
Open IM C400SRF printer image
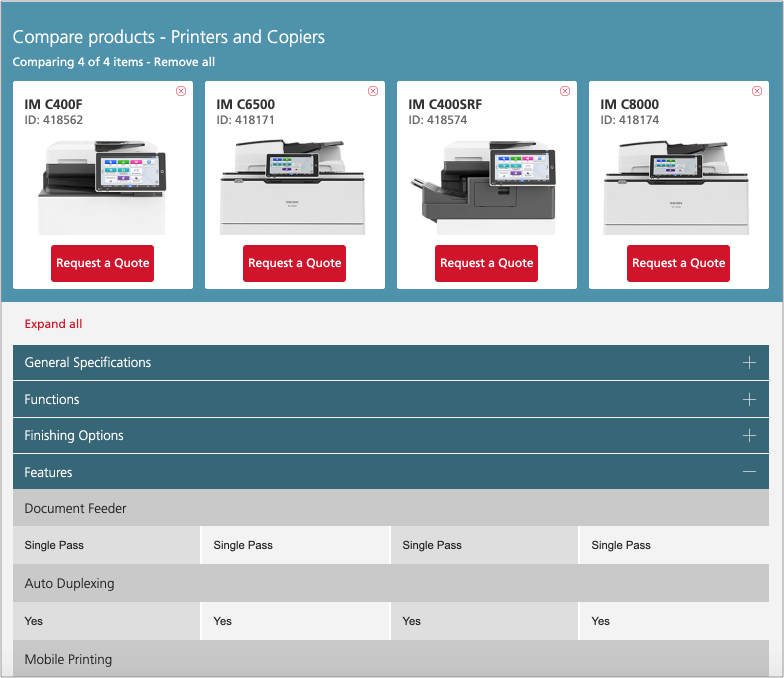point(484,187)
